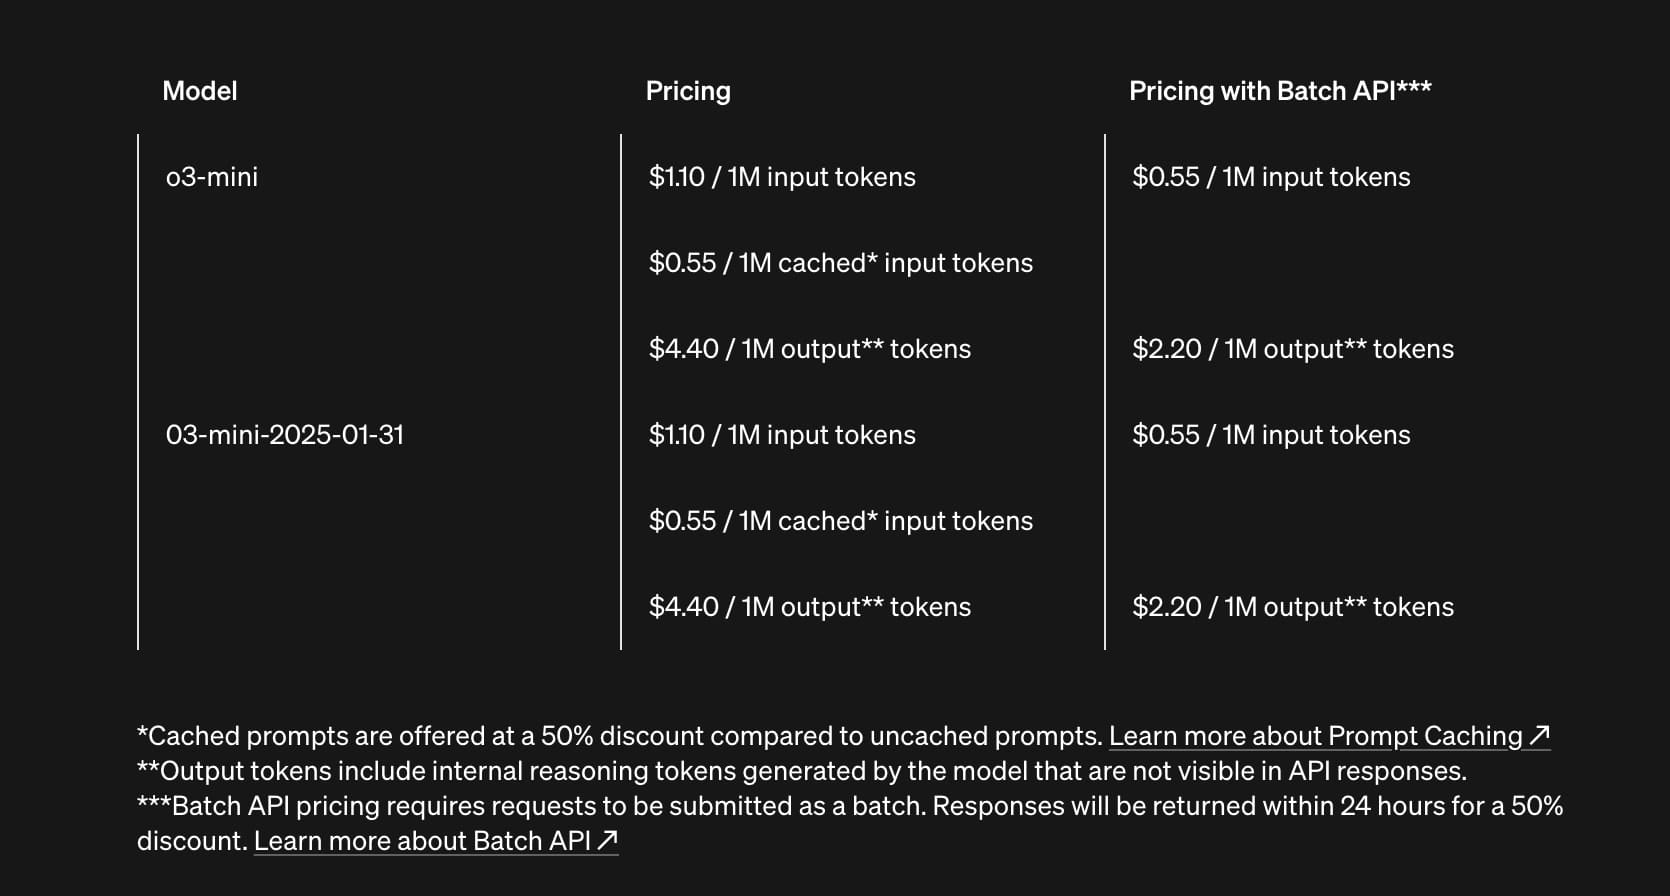Image resolution: width=1670 pixels, height=896 pixels.
Task: Click the Pricing with Batch API column header
Action: pos(1280,91)
